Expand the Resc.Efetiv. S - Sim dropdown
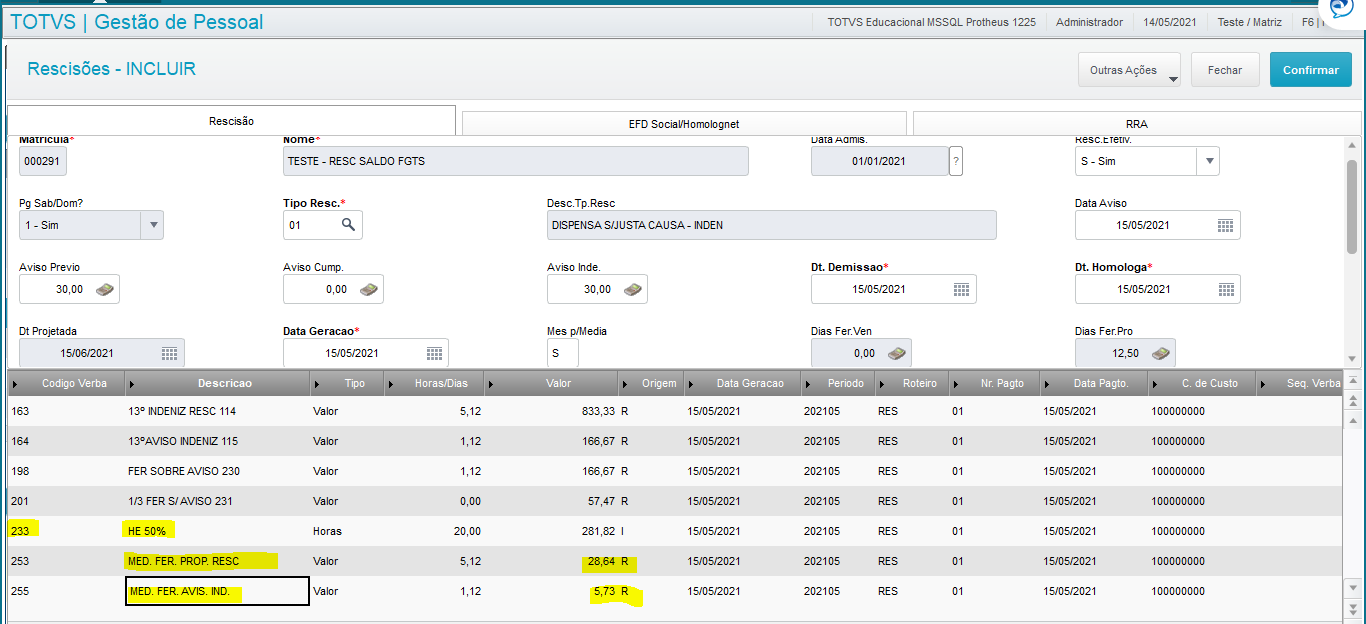 click(x=1208, y=161)
